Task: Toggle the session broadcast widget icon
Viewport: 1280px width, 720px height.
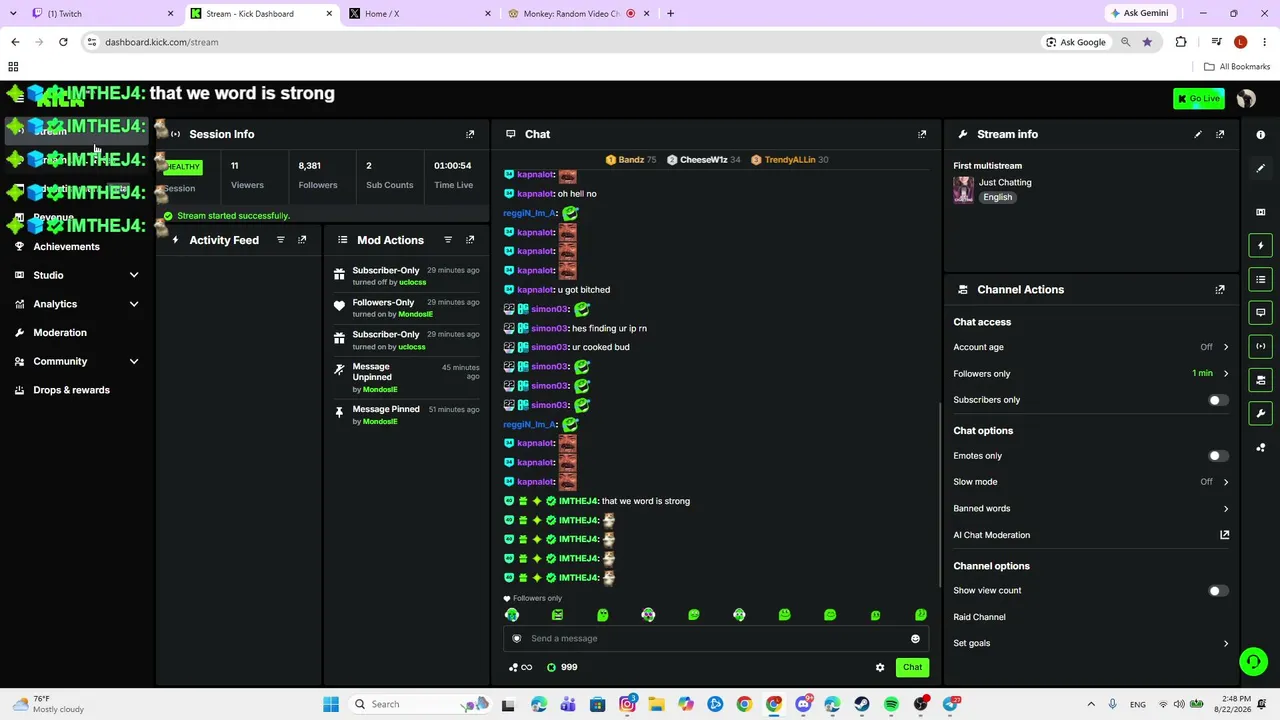Action: pos(1261,346)
